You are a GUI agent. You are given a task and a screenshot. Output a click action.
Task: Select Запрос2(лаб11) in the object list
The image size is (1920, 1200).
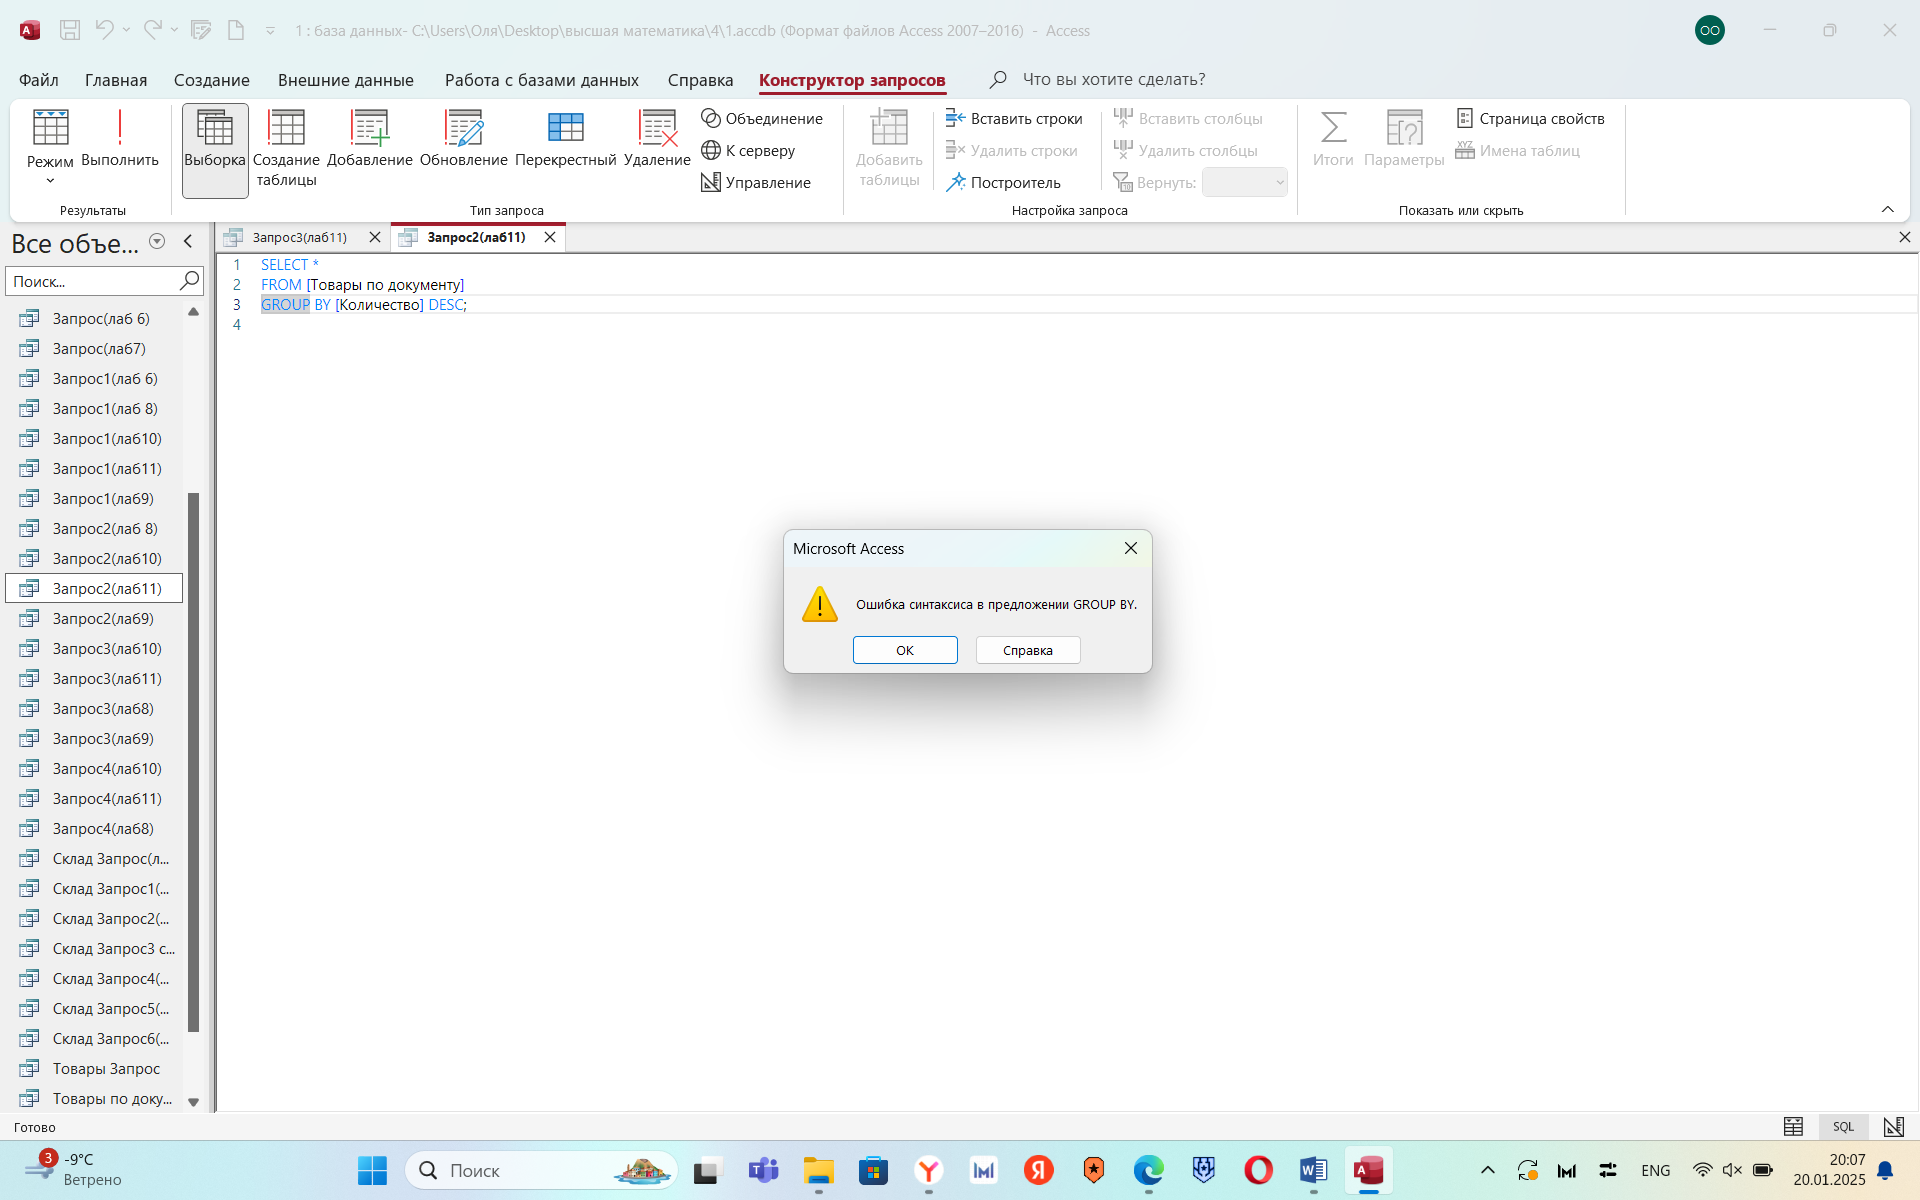tap(94, 588)
